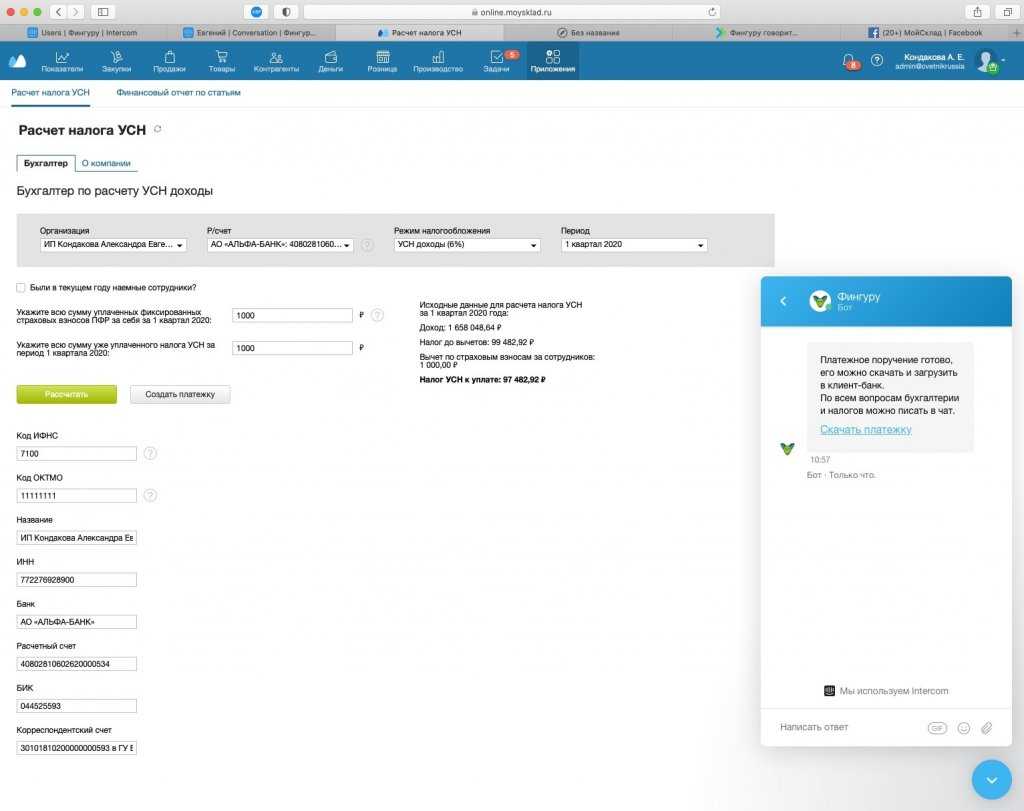Click the Создать платежку button
Viewport: 1024px width, 811px height.
[180, 395]
